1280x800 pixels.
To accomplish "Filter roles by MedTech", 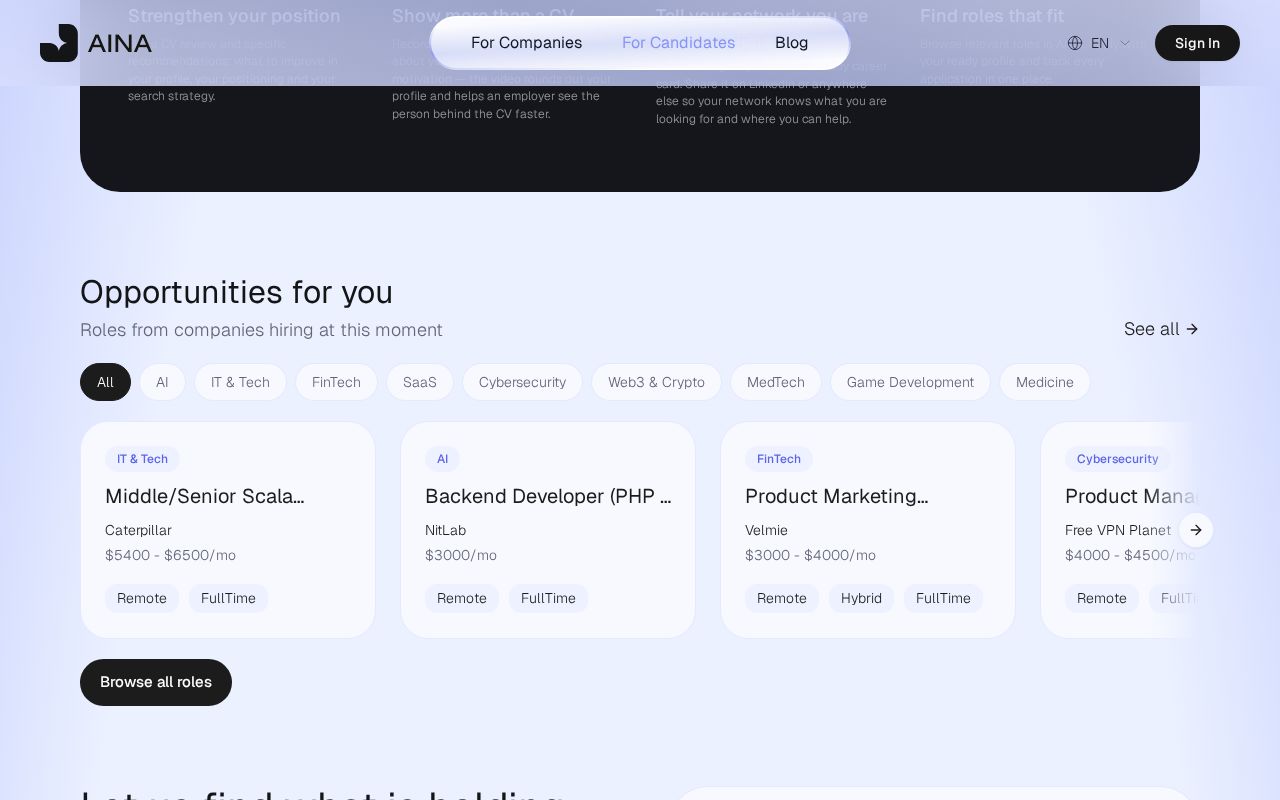I will point(776,382).
